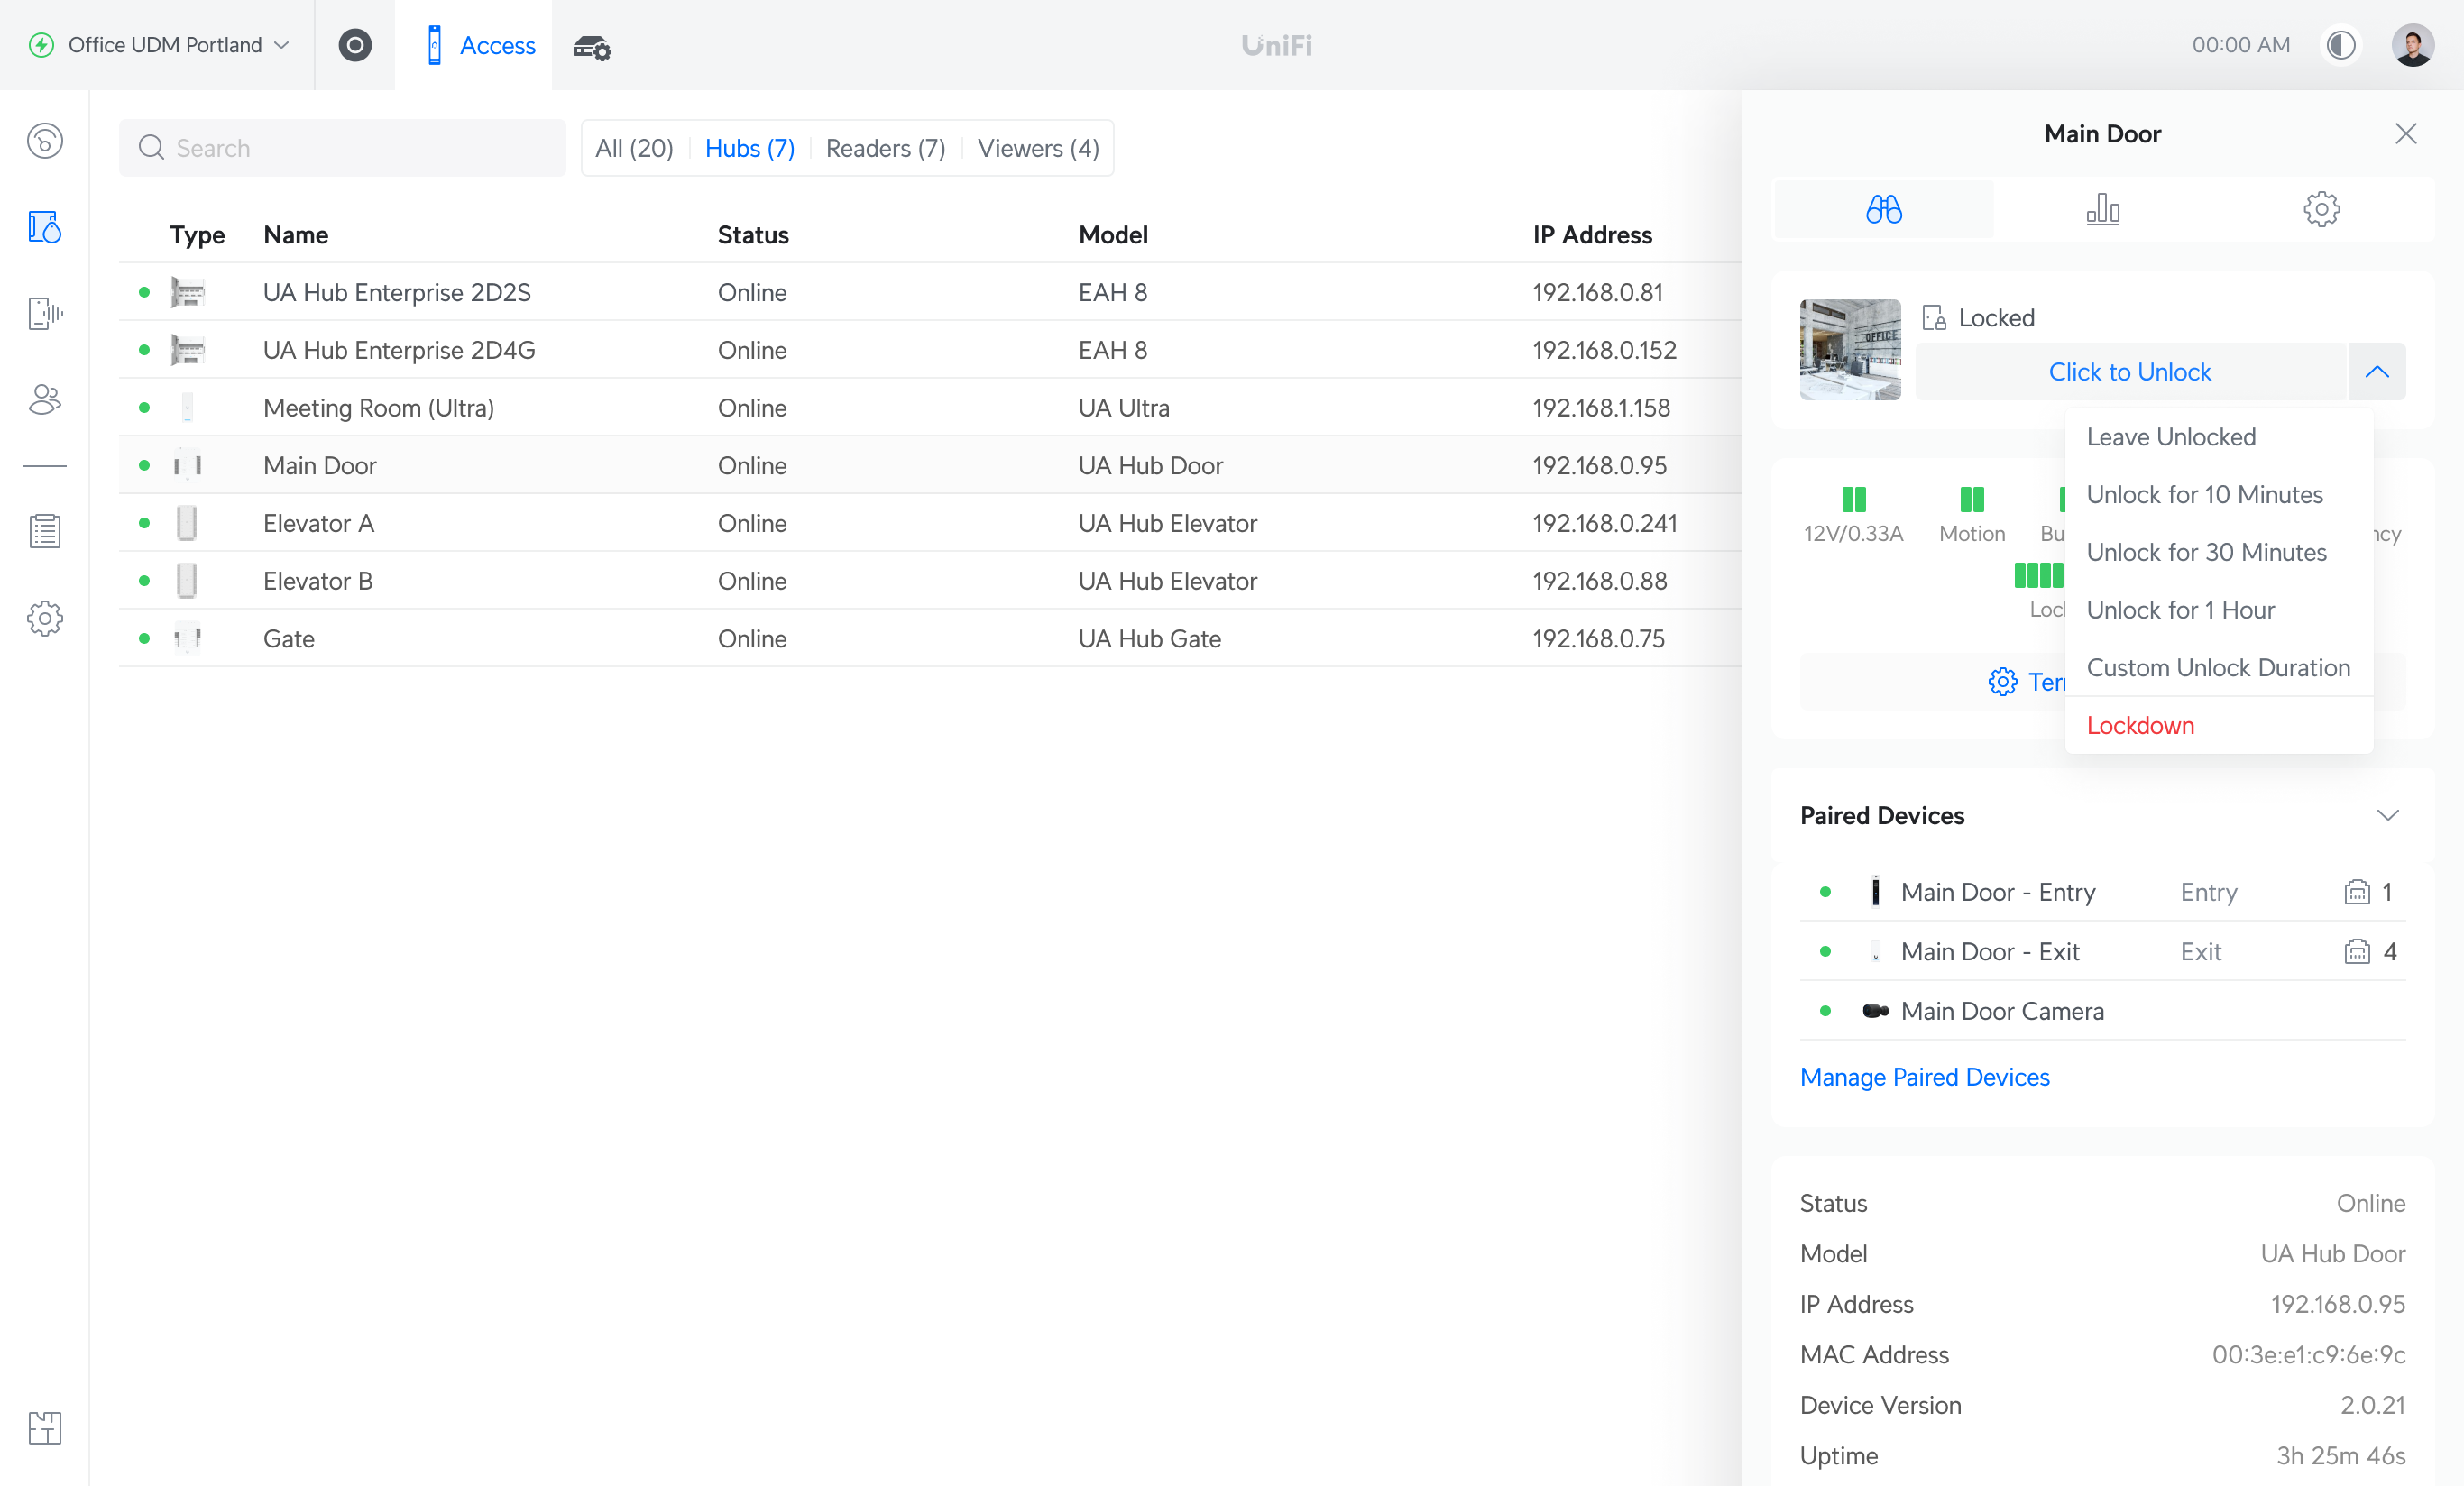Click the Locked status icon
Screen dimensions: 2464x1486
pyautogui.click(x=1934, y=318)
